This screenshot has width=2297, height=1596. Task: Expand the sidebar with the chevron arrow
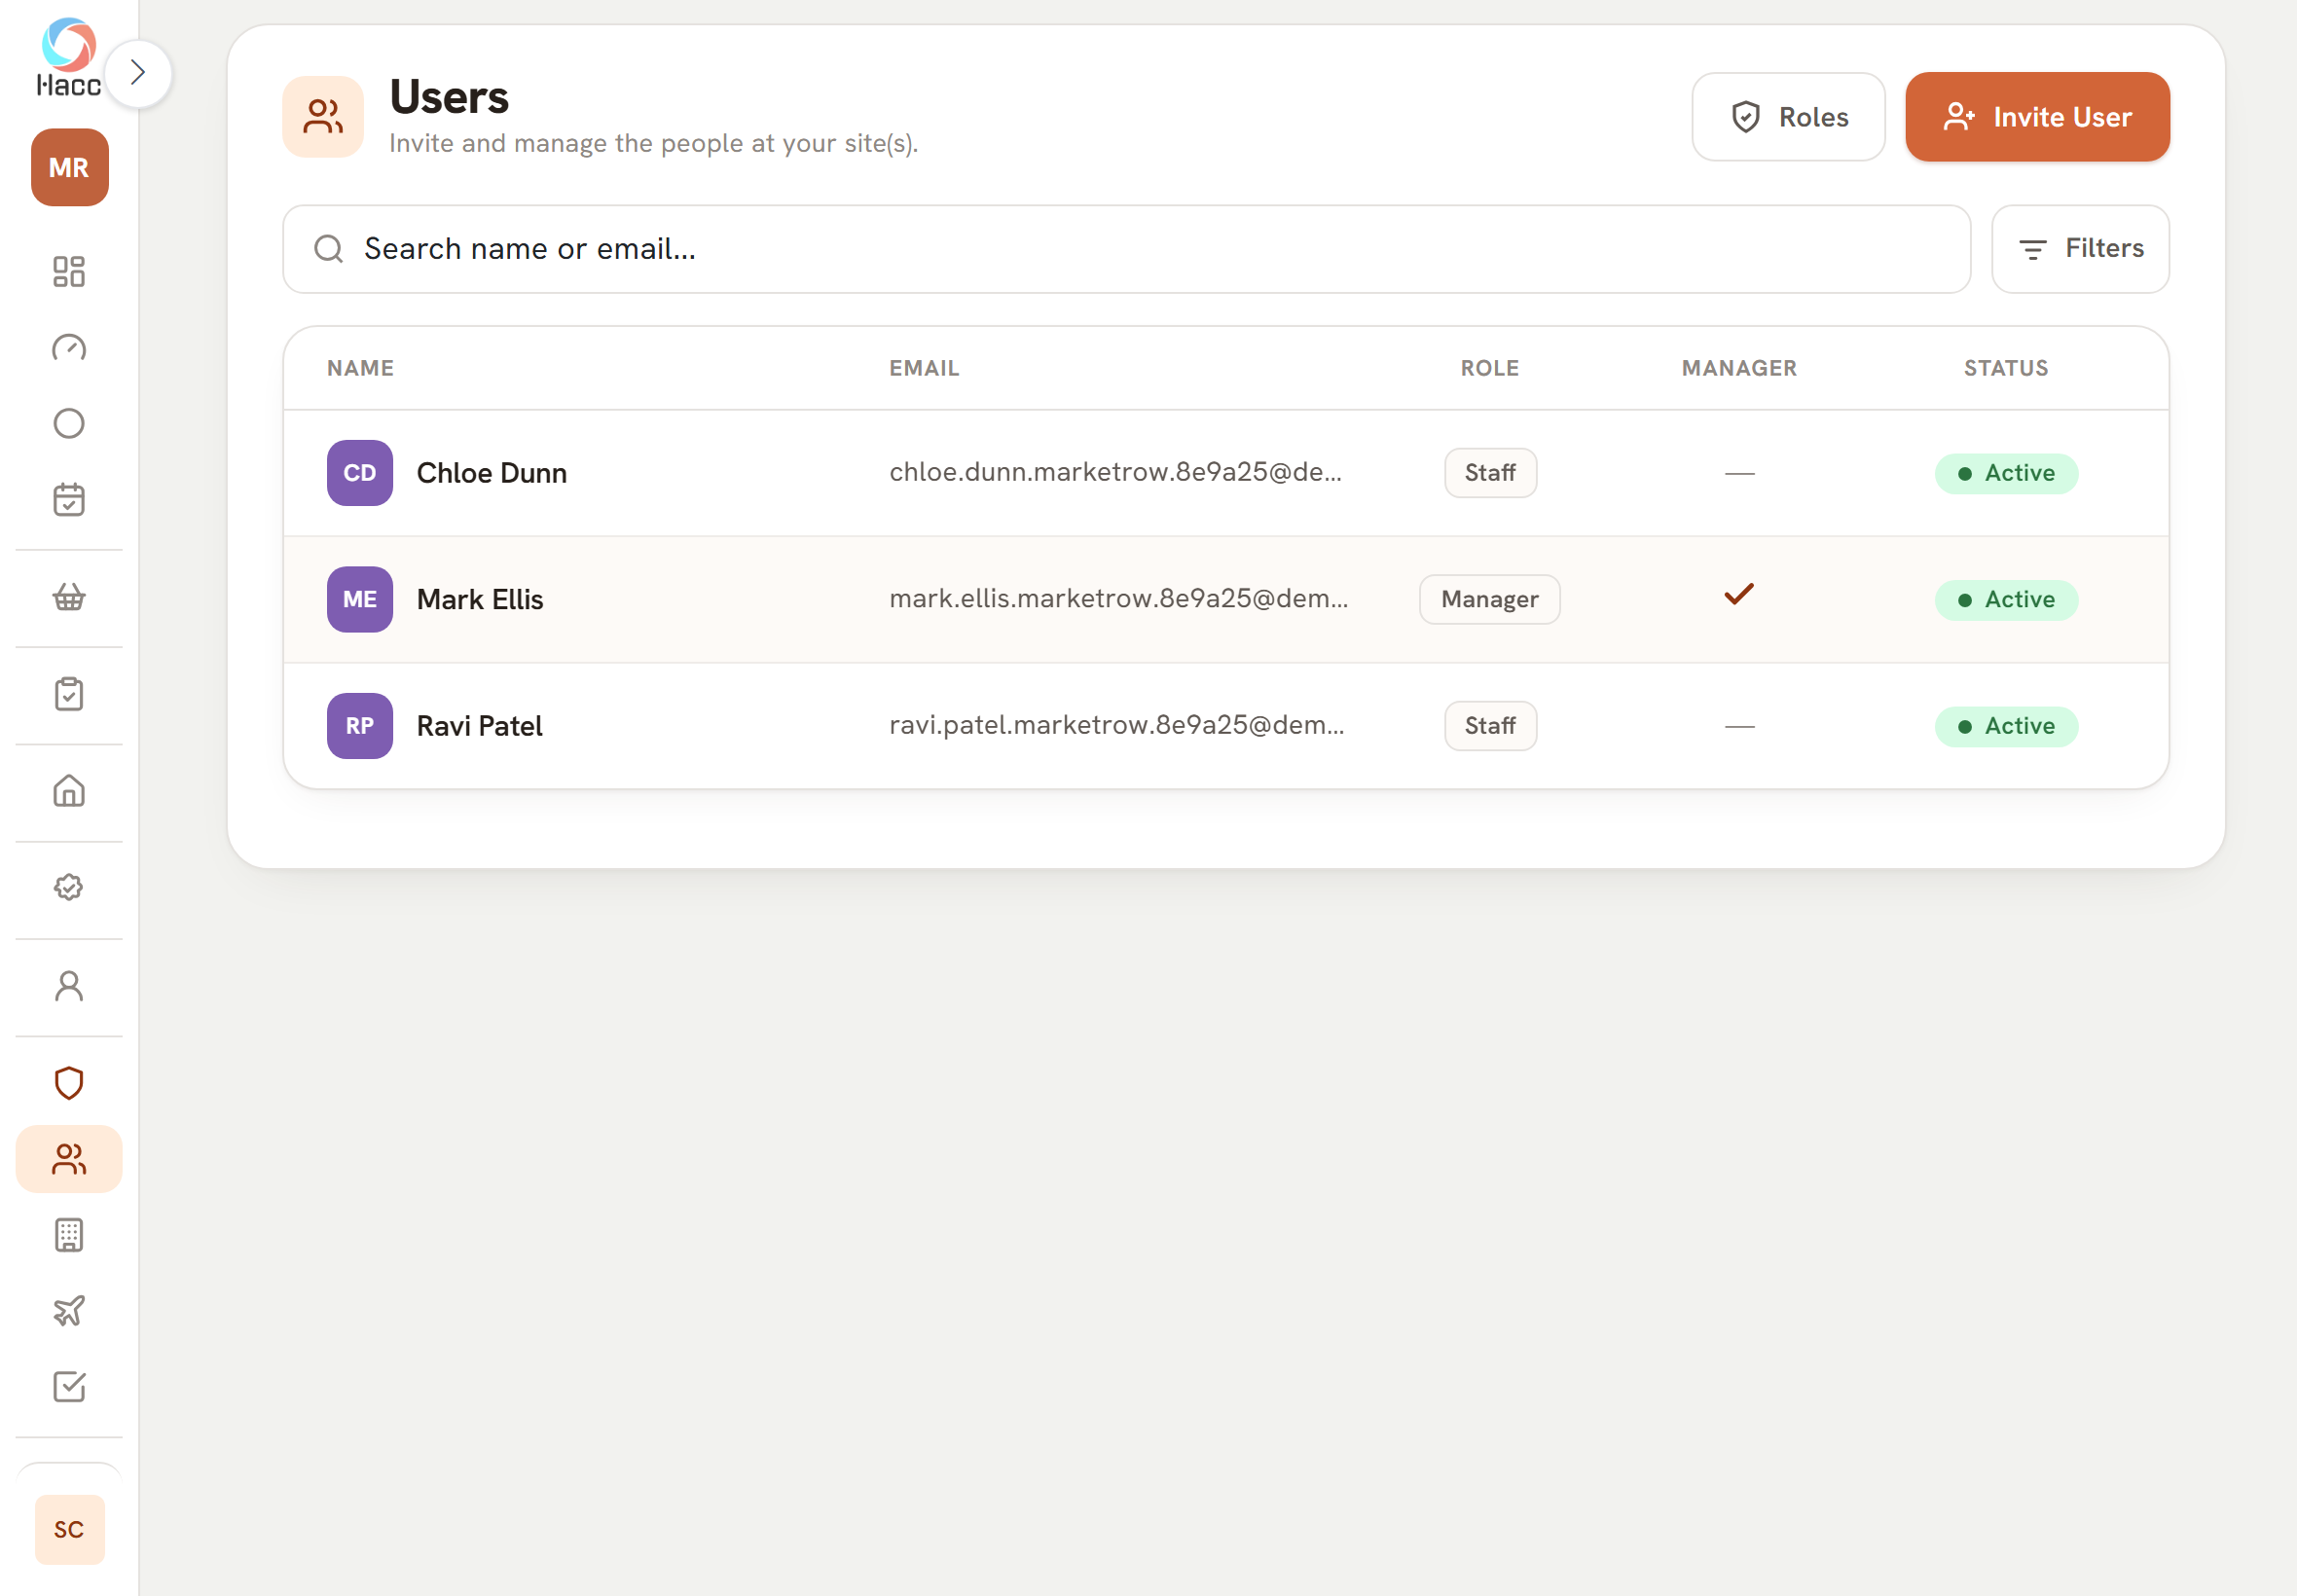coord(138,73)
